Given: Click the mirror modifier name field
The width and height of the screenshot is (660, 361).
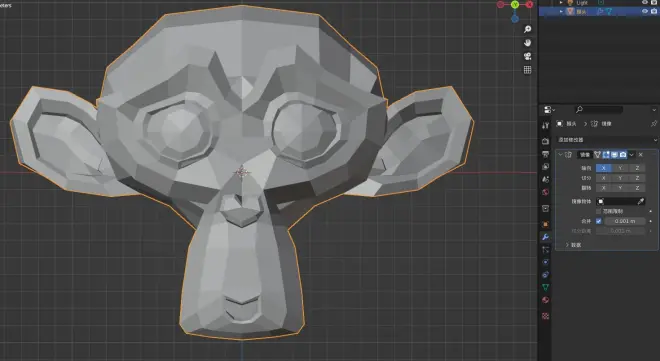Looking at the screenshot, I should pyautogui.click(x=585, y=155).
